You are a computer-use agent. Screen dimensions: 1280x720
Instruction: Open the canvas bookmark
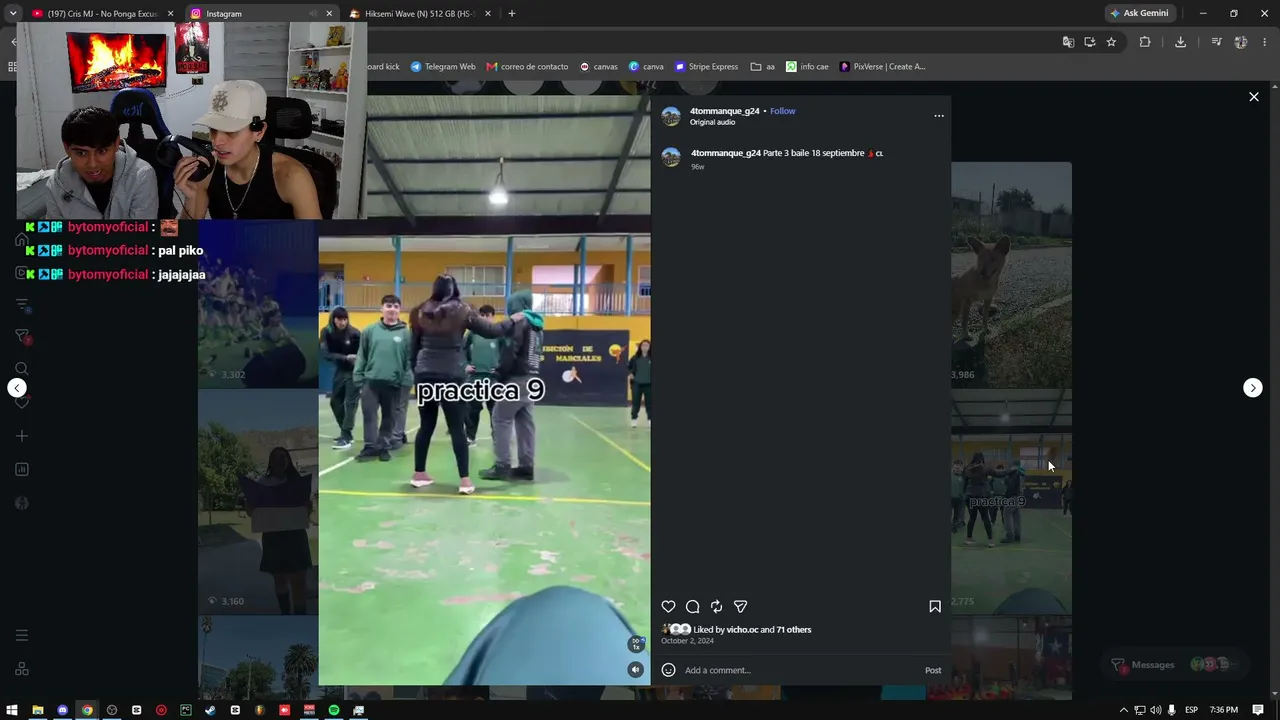click(x=599, y=67)
